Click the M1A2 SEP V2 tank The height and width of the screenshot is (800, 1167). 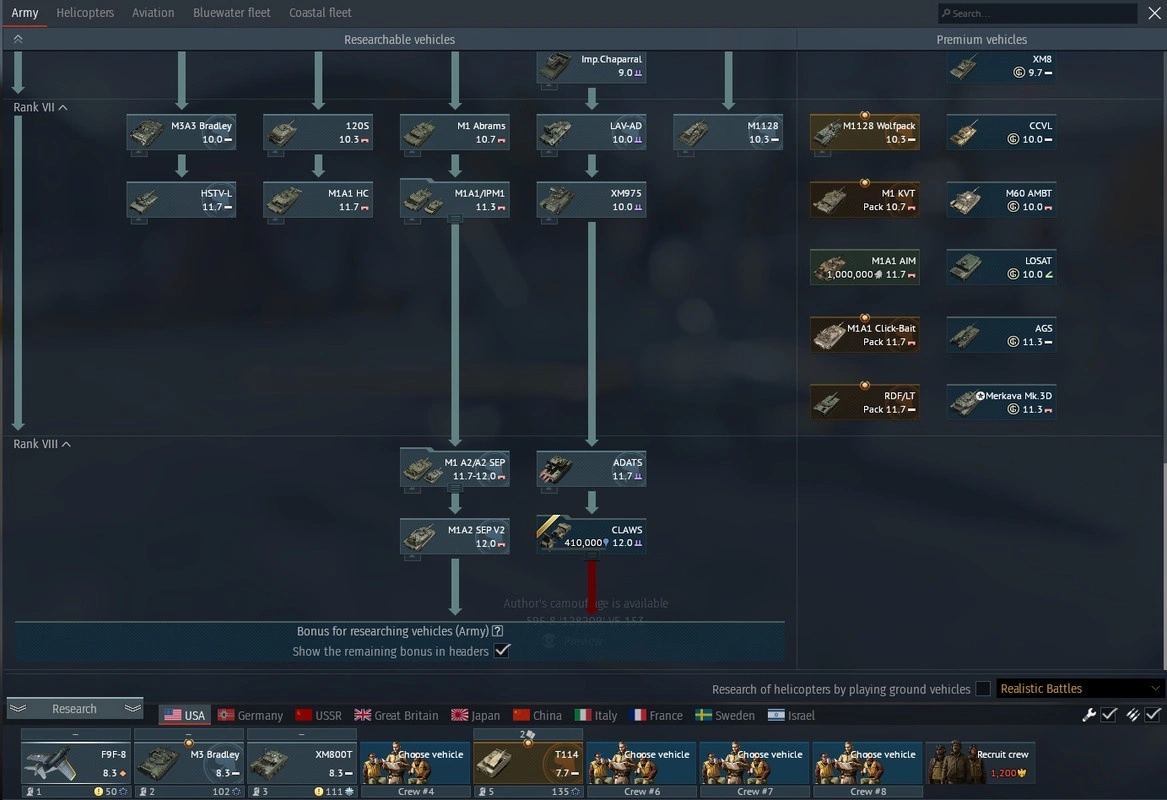(x=454, y=536)
